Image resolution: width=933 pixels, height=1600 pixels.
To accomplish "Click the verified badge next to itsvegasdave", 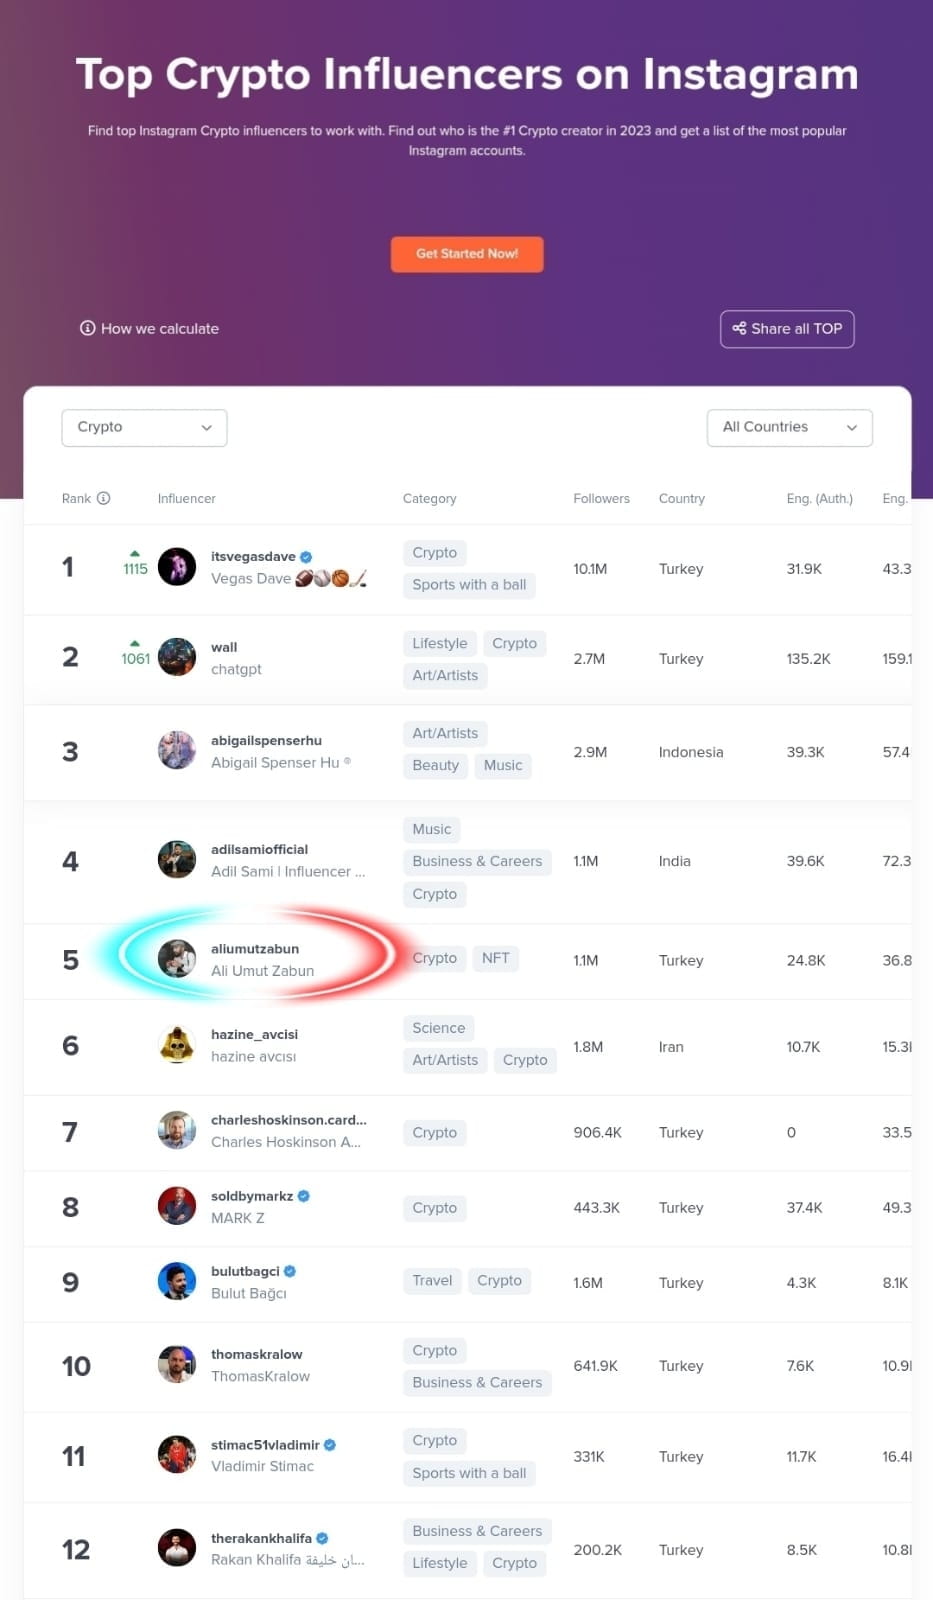I will point(306,556).
